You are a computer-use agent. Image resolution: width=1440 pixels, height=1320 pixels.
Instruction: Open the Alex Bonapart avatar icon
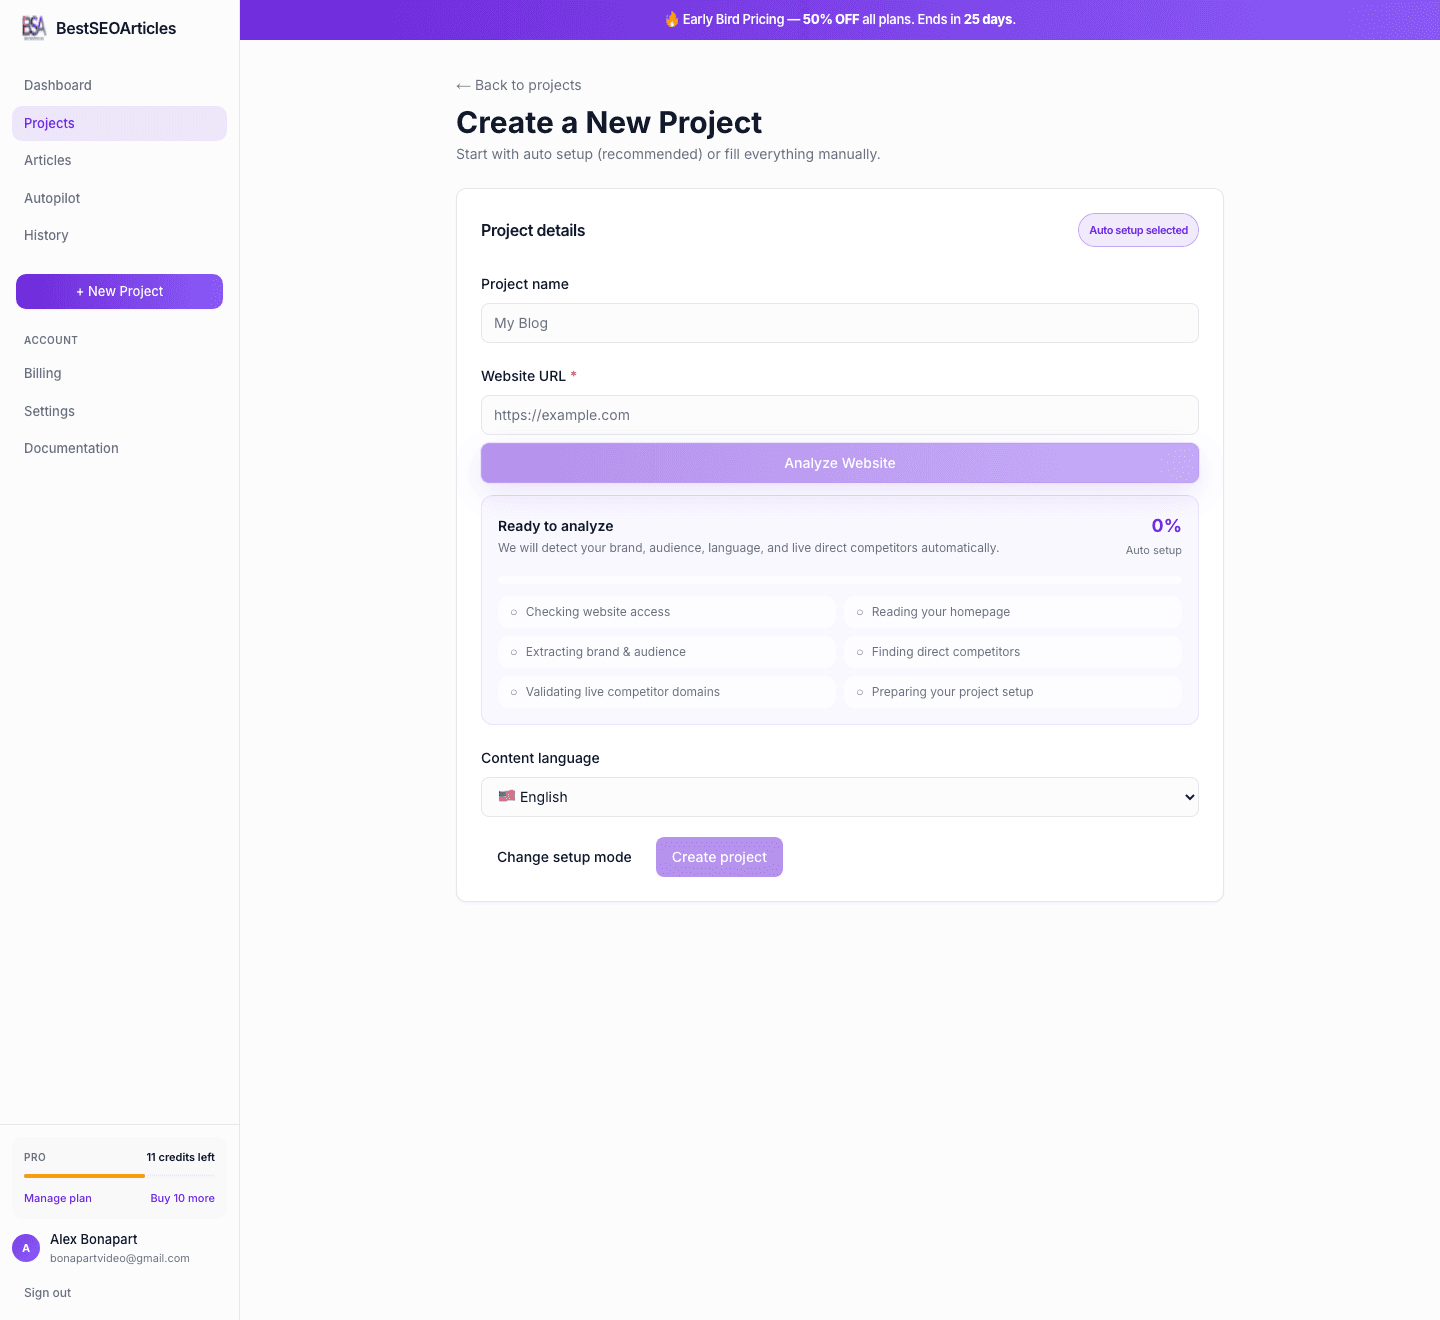tap(26, 1247)
